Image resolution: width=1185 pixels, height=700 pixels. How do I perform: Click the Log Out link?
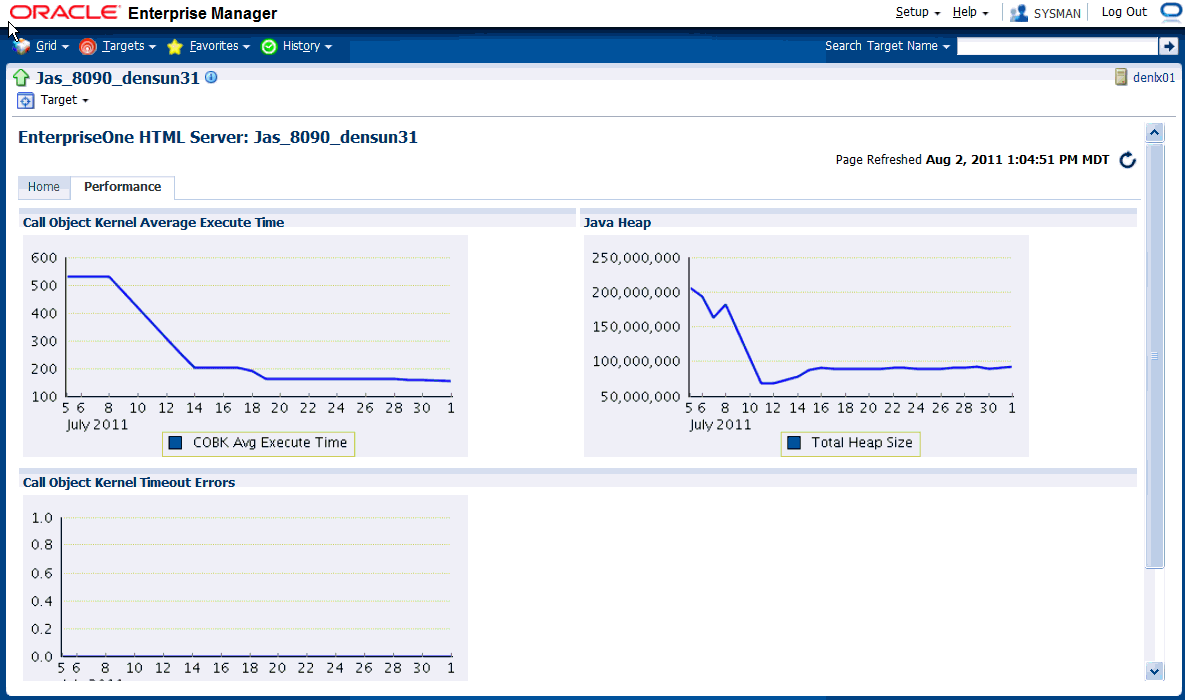click(x=1124, y=12)
